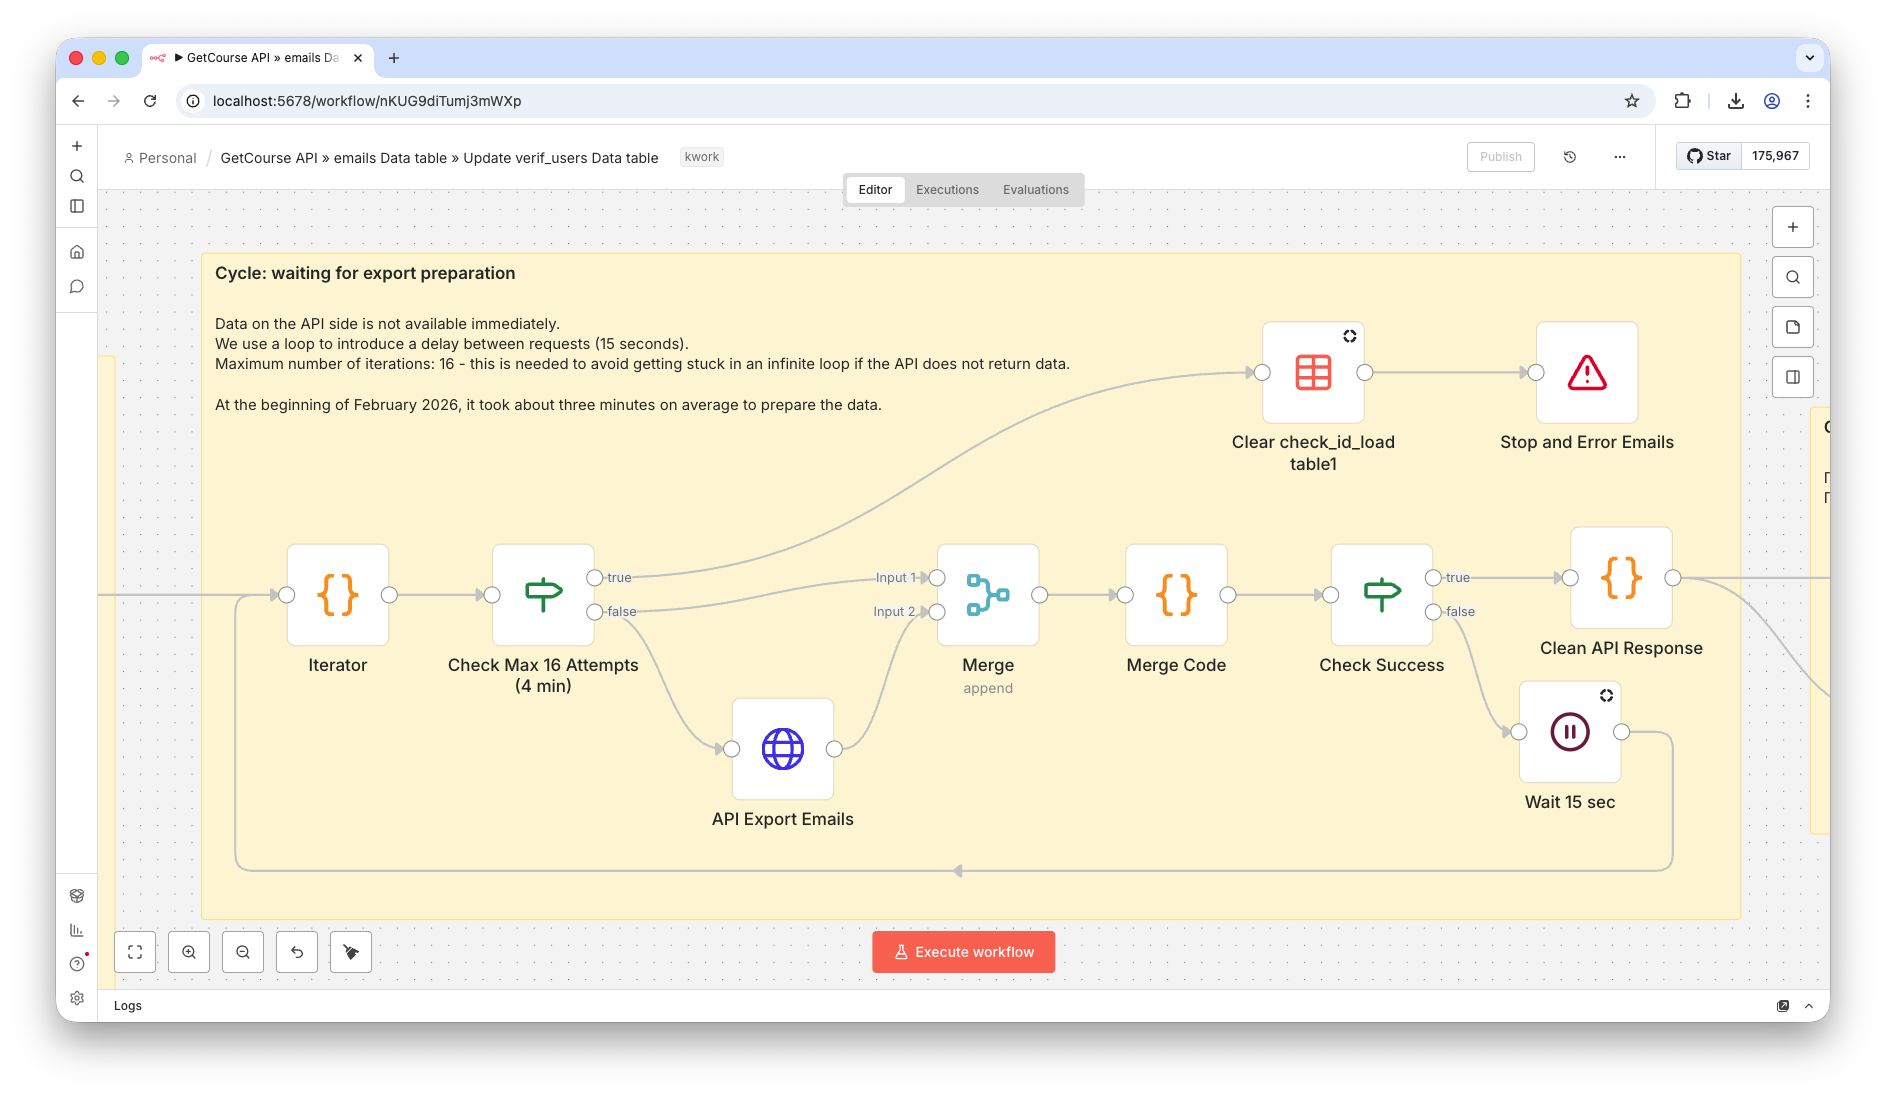Open the Check Max 16 Attempts node
This screenshot has width=1886, height=1096.
[x=543, y=595]
